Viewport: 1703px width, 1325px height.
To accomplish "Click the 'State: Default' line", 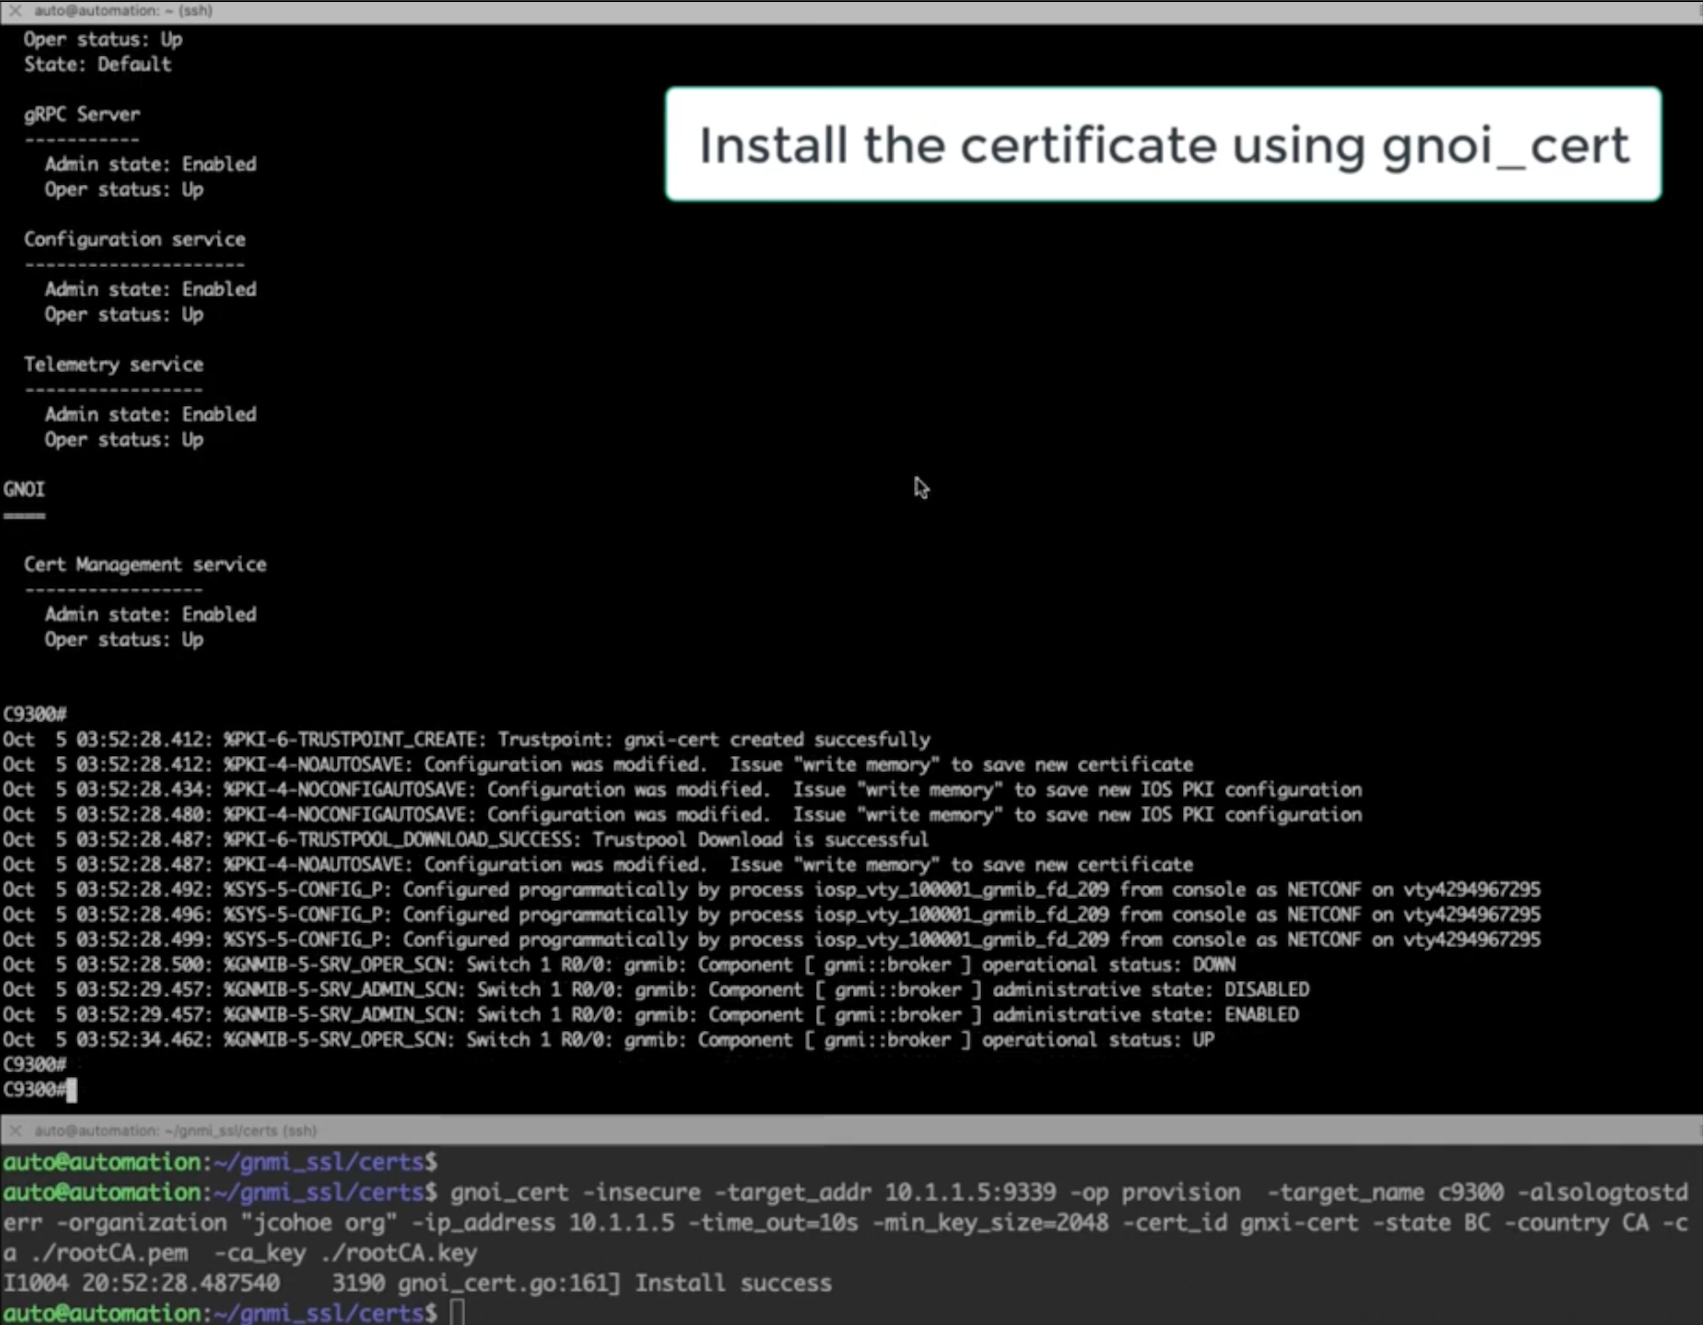I will coord(98,64).
